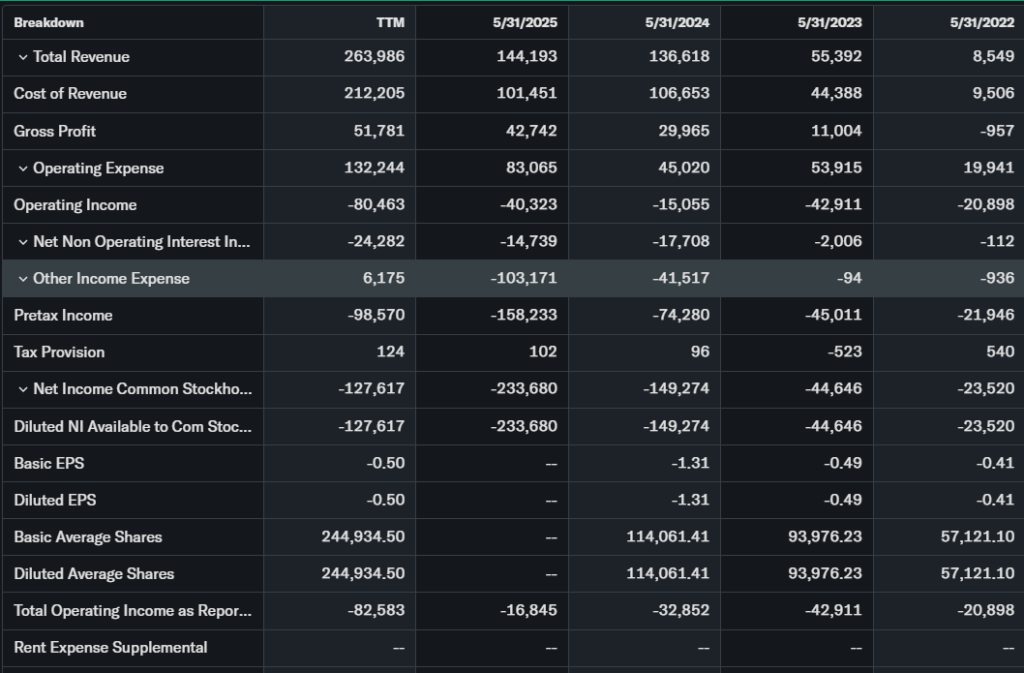This screenshot has height=673, width=1024.
Task: Click the Diluted Average Shares row label
Action: 94,574
